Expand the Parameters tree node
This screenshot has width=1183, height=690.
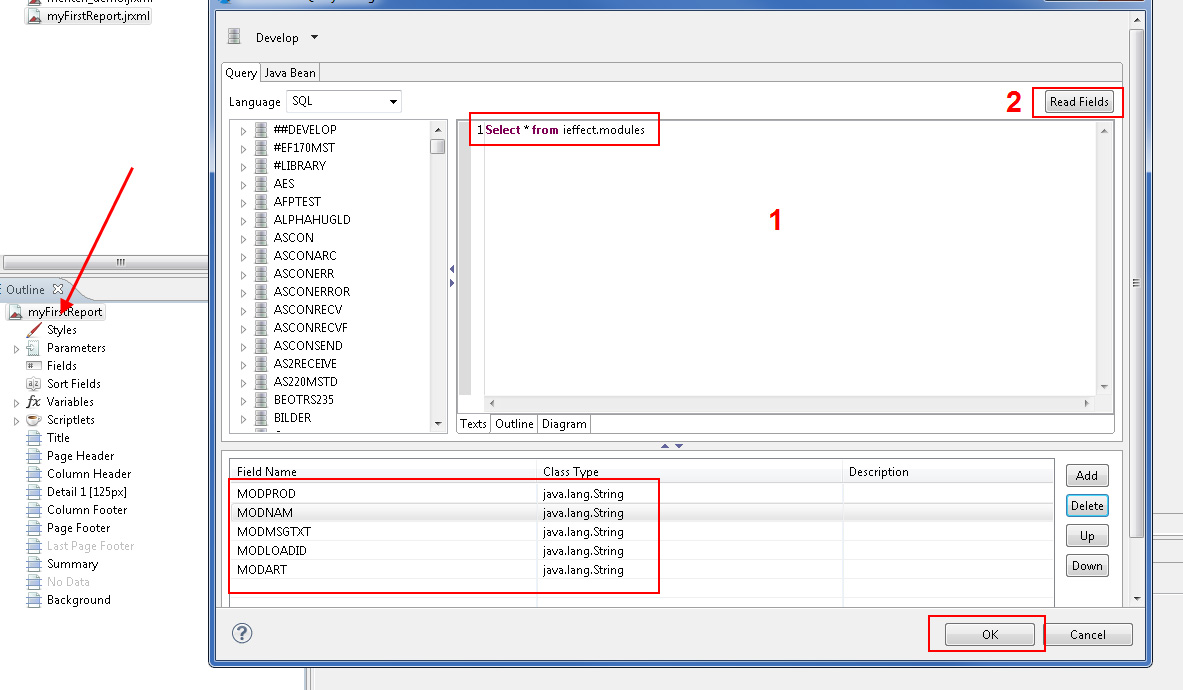coord(16,349)
